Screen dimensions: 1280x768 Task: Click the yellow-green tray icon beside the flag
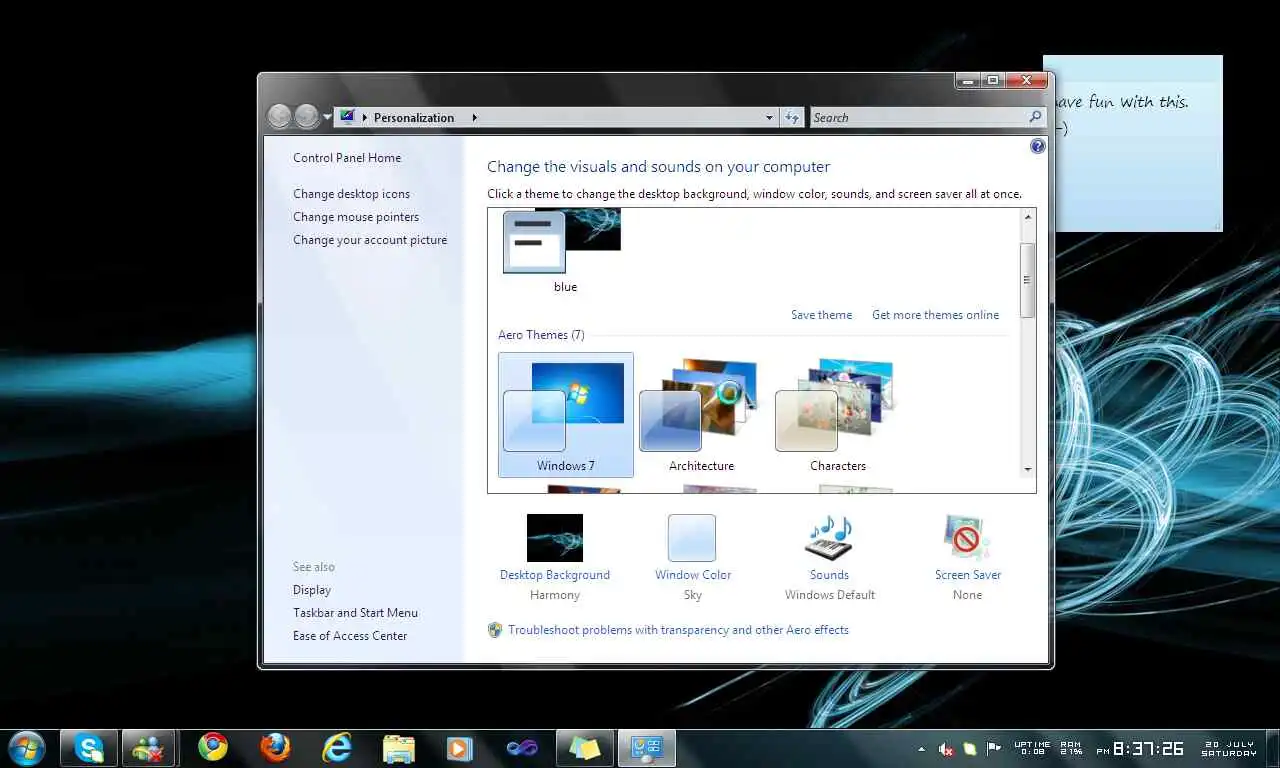coord(970,748)
